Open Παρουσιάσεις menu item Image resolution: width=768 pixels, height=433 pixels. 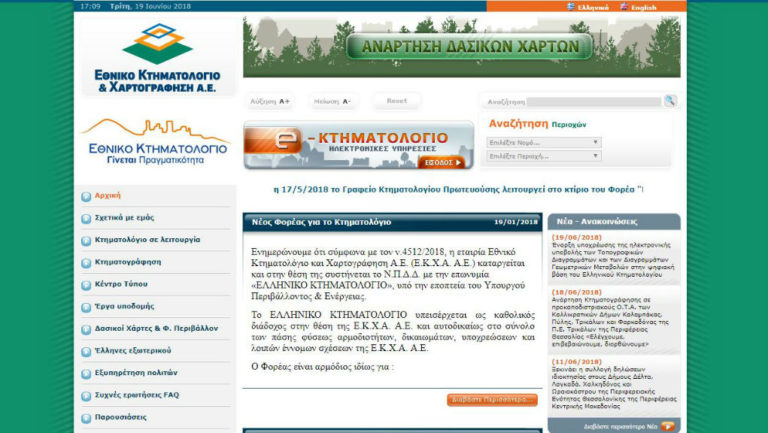click(x=120, y=417)
